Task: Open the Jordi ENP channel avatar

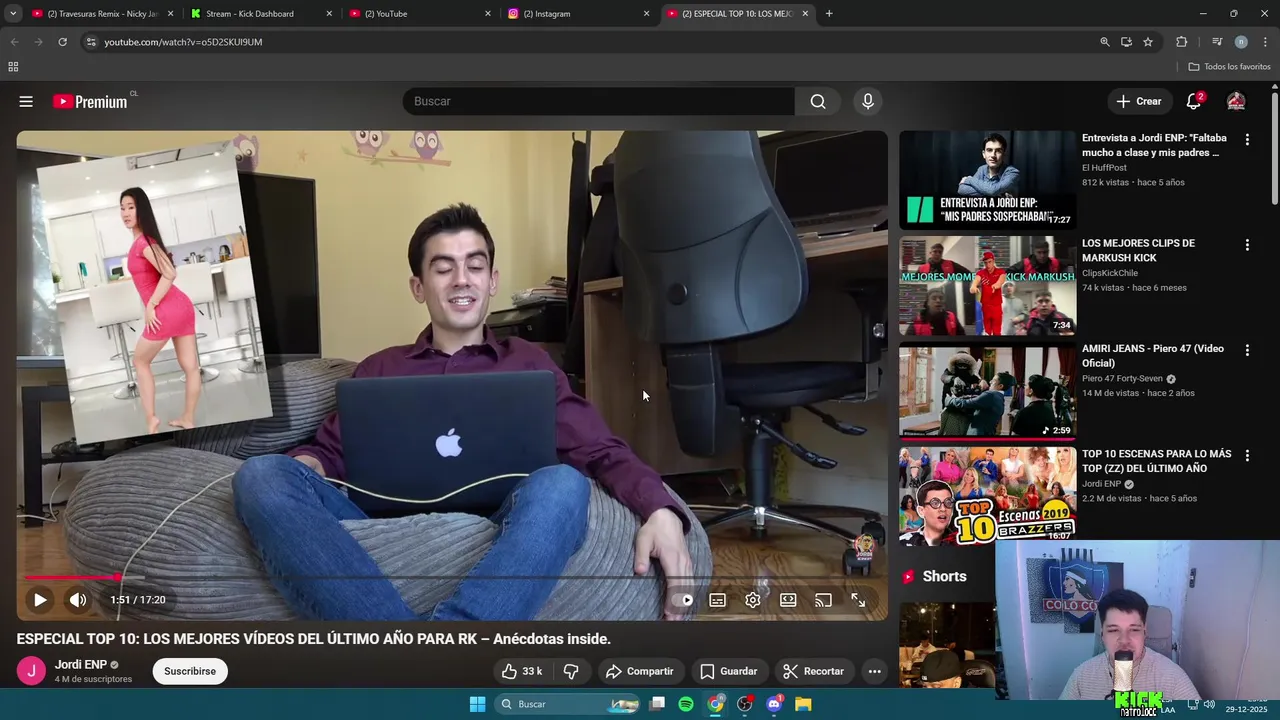Action: coord(31,671)
